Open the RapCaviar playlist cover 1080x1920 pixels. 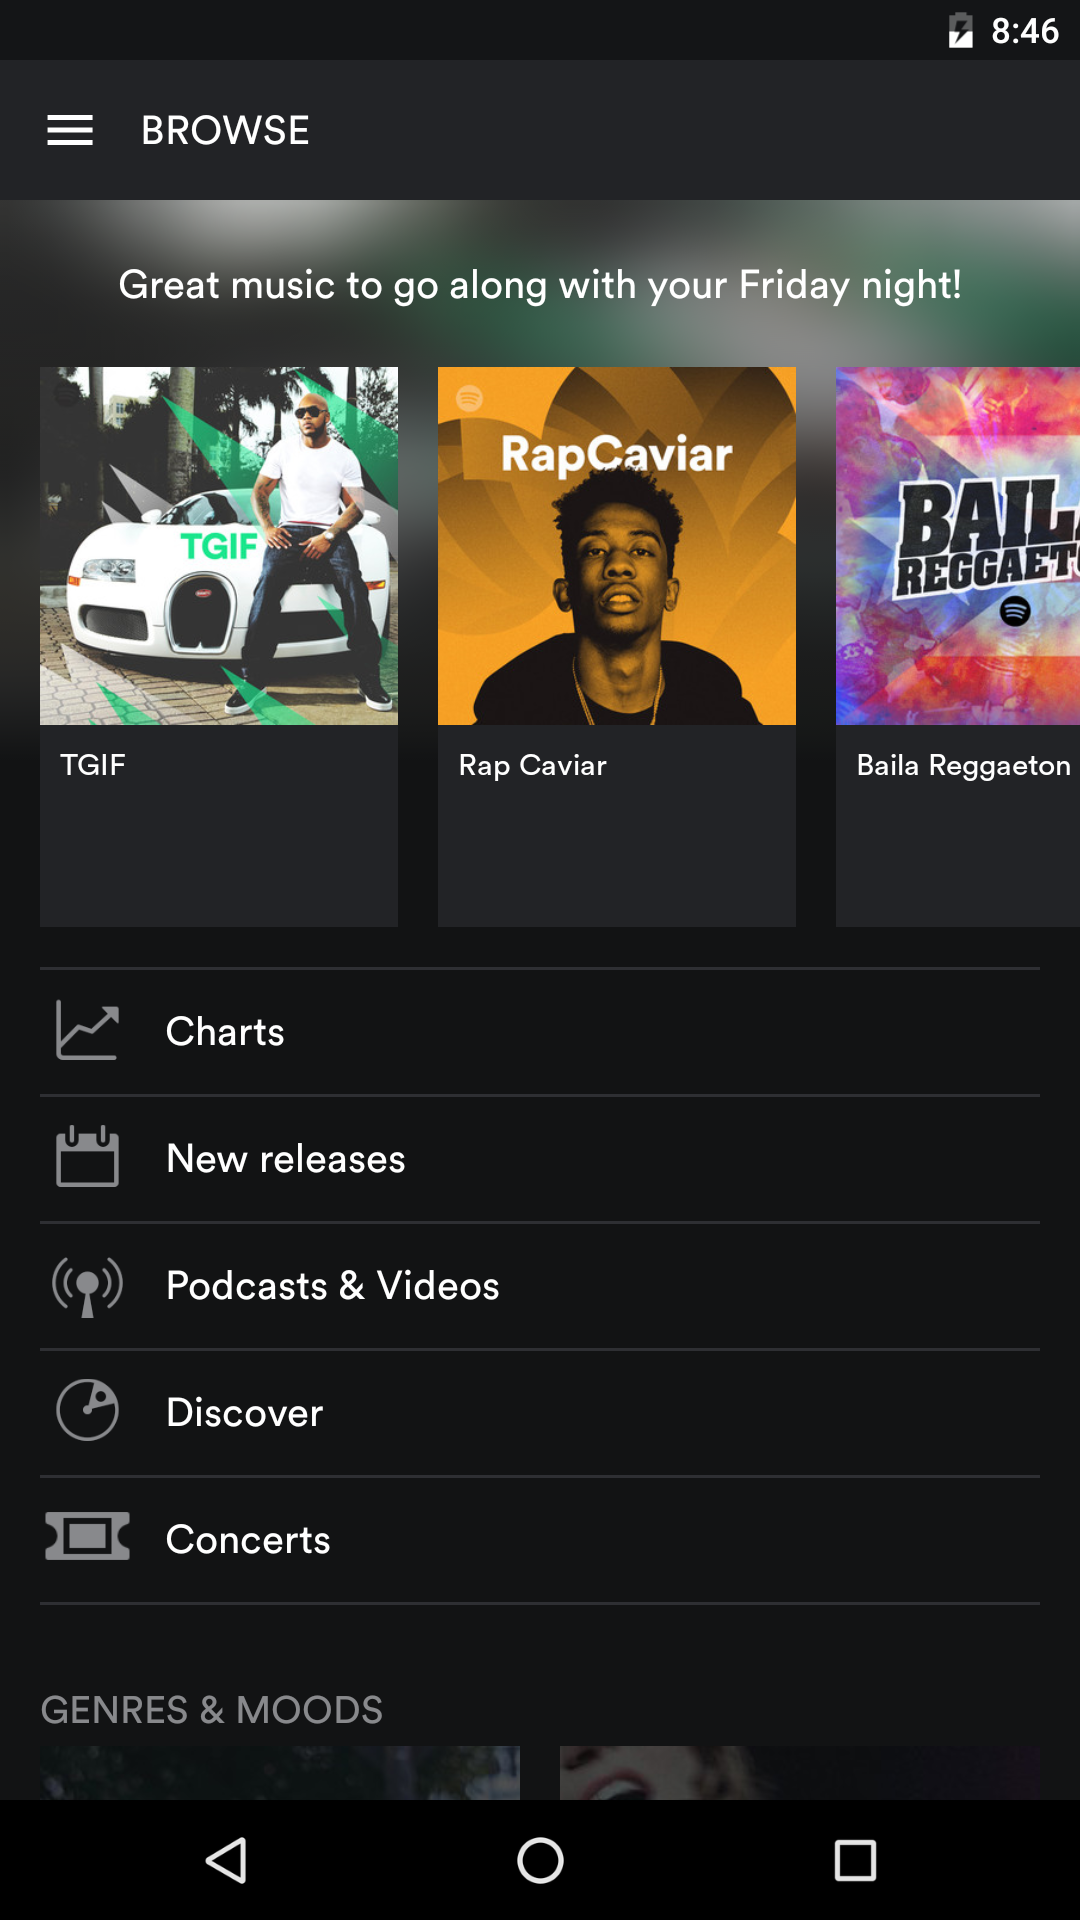point(617,546)
